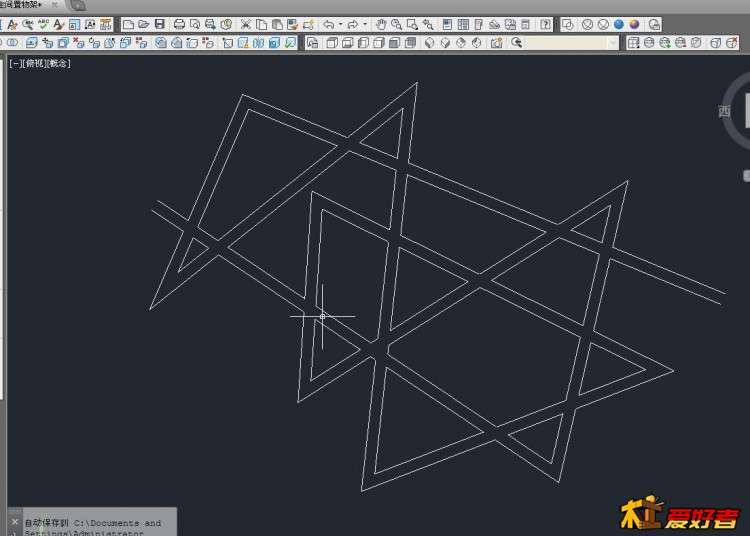Return to Zoom Previous view
This screenshot has width=750, height=536.
click(428, 24)
